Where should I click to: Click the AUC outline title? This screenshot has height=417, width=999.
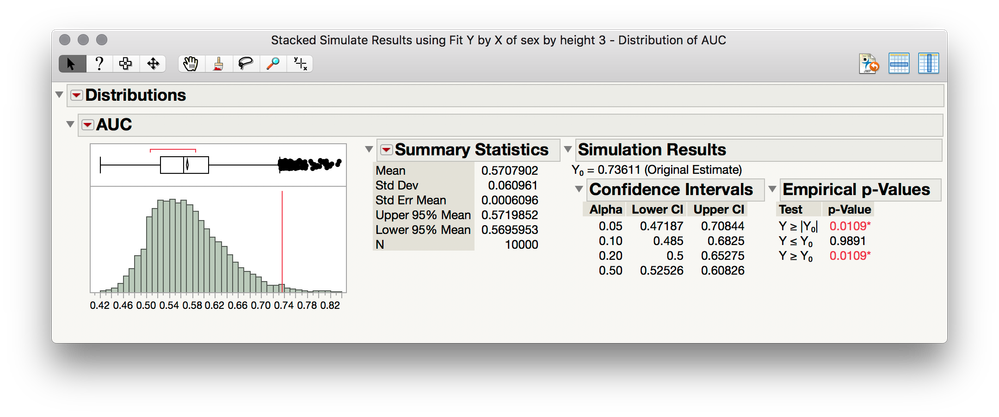click(x=114, y=124)
